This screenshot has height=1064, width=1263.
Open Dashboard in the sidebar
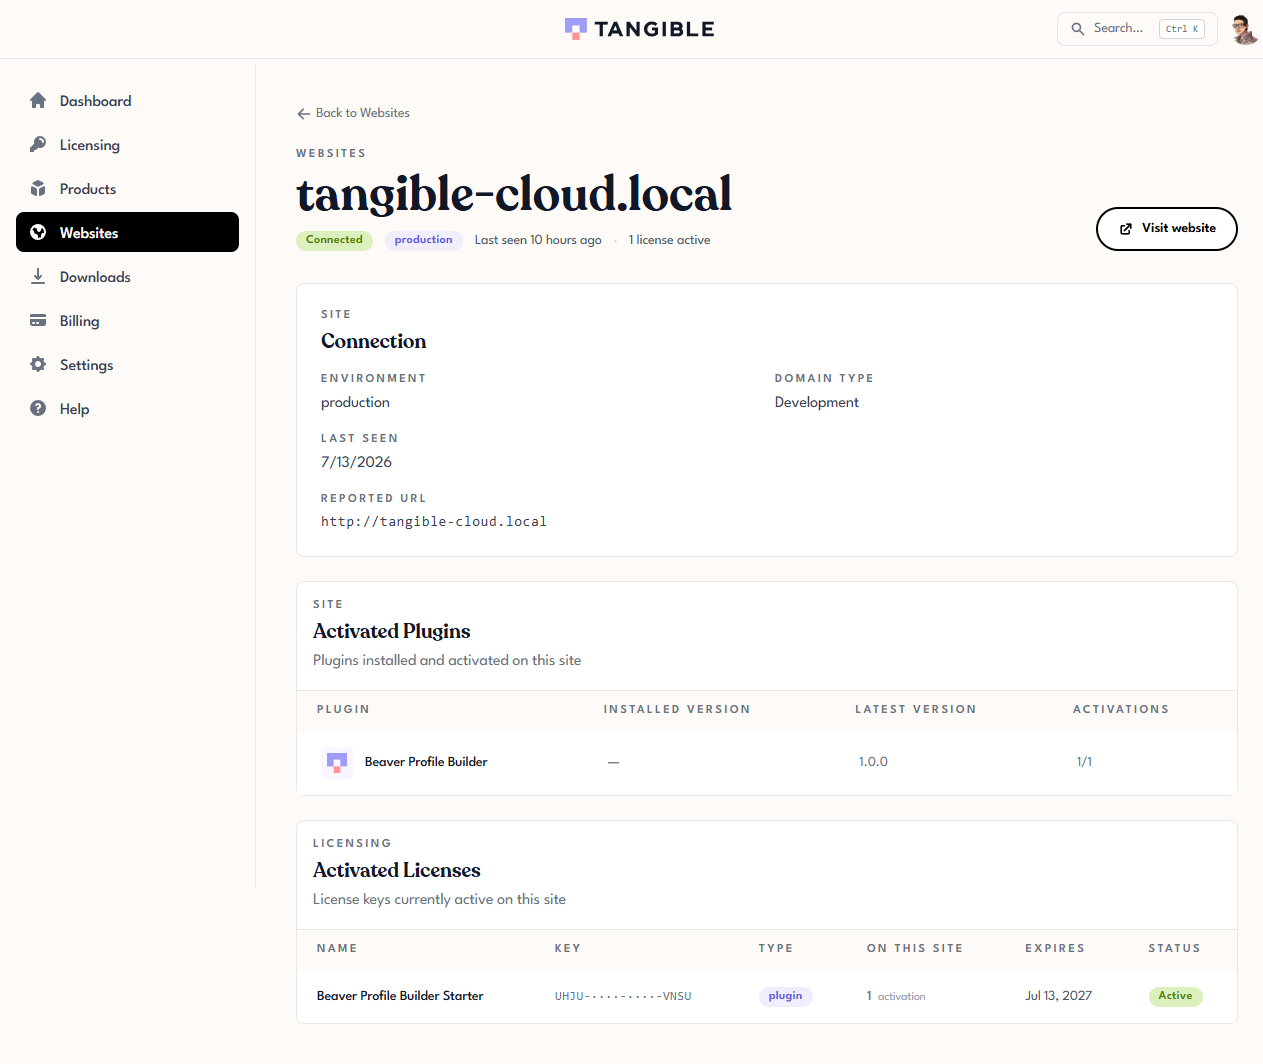tap(127, 101)
